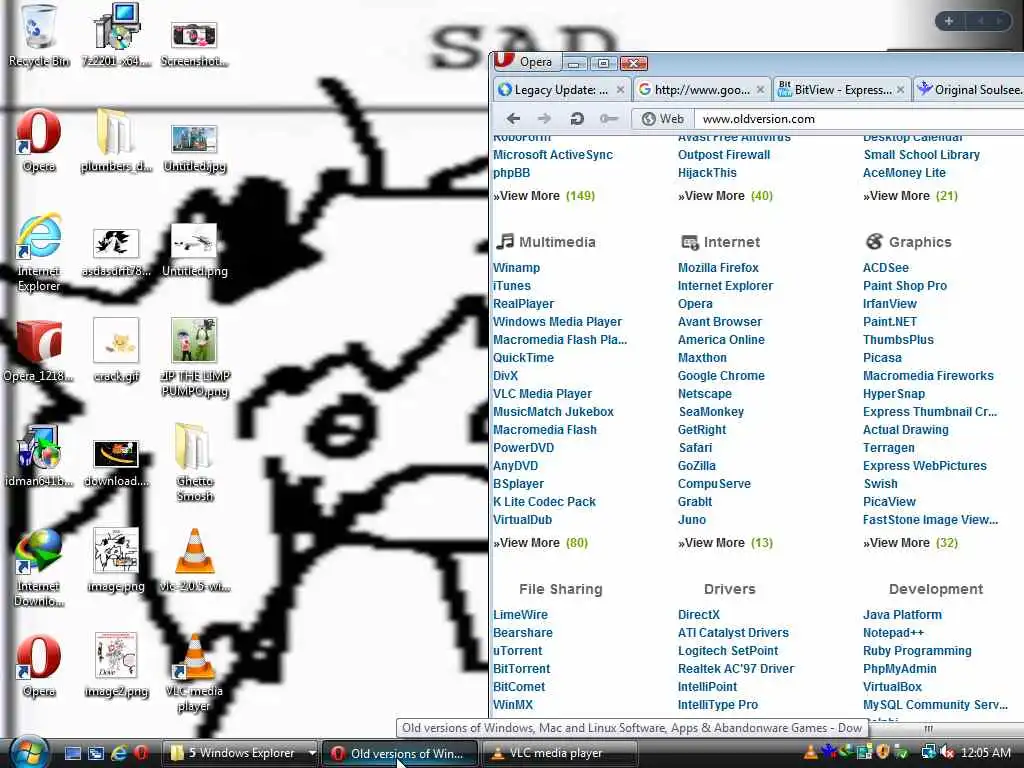The image size is (1024, 768).
Task: Switch to Old versions of Win taskbar button
Action: 400,753
